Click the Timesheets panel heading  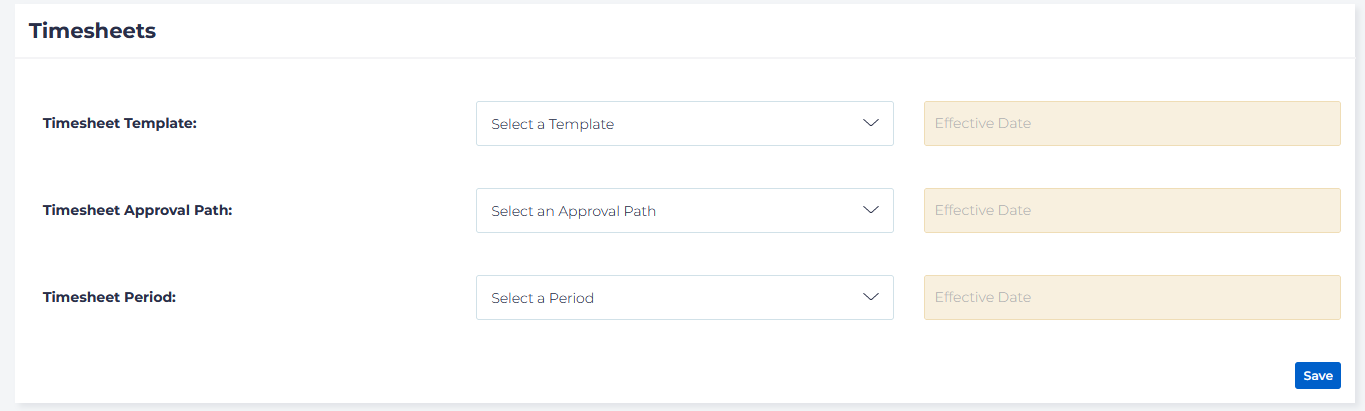[92, 31]
